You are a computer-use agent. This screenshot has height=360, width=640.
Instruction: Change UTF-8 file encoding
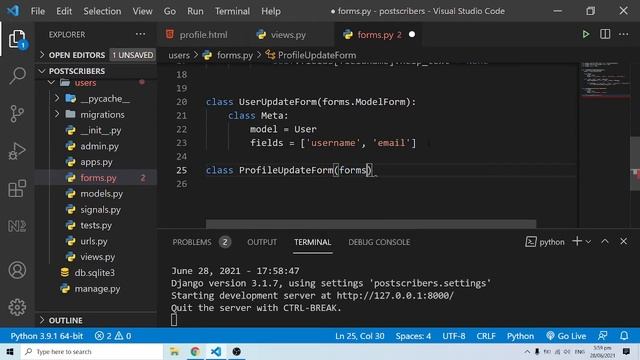point(453,336)
